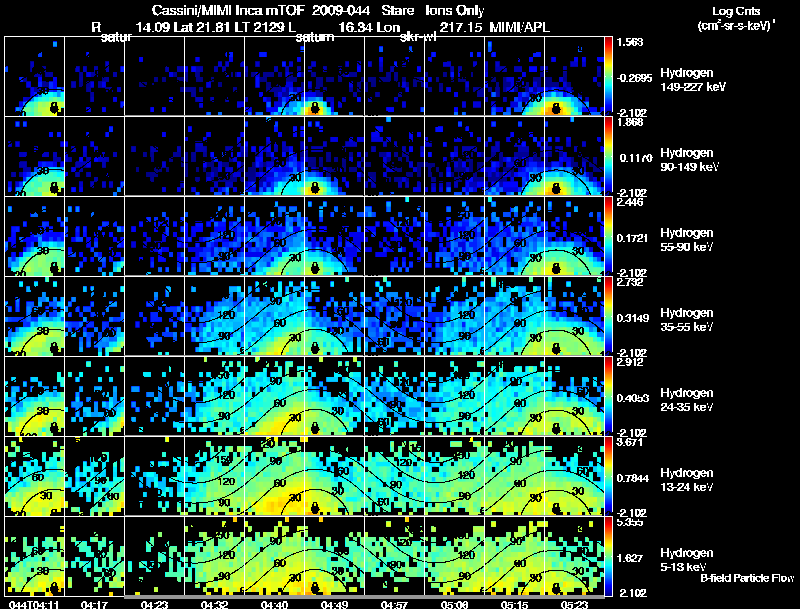Image resolution: width=800 pixels, height=609 pixels.
Task: Click the 'B-field Particle Flow' label
Action: point(747,578)
